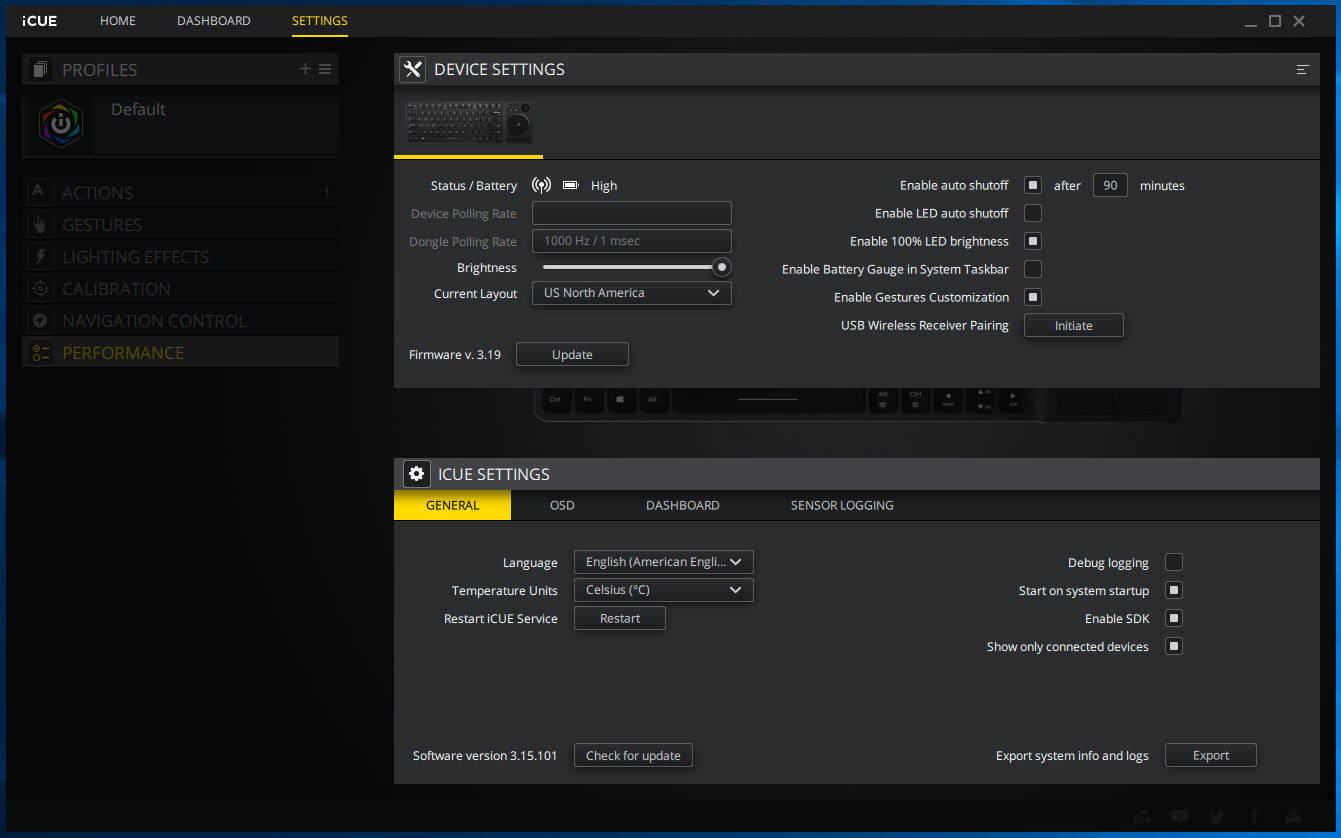The width and height of the screenshot is (1341, 838).
Task: Toggle Enable Gestures Customization checkbox
Action: click(1033, 297)
